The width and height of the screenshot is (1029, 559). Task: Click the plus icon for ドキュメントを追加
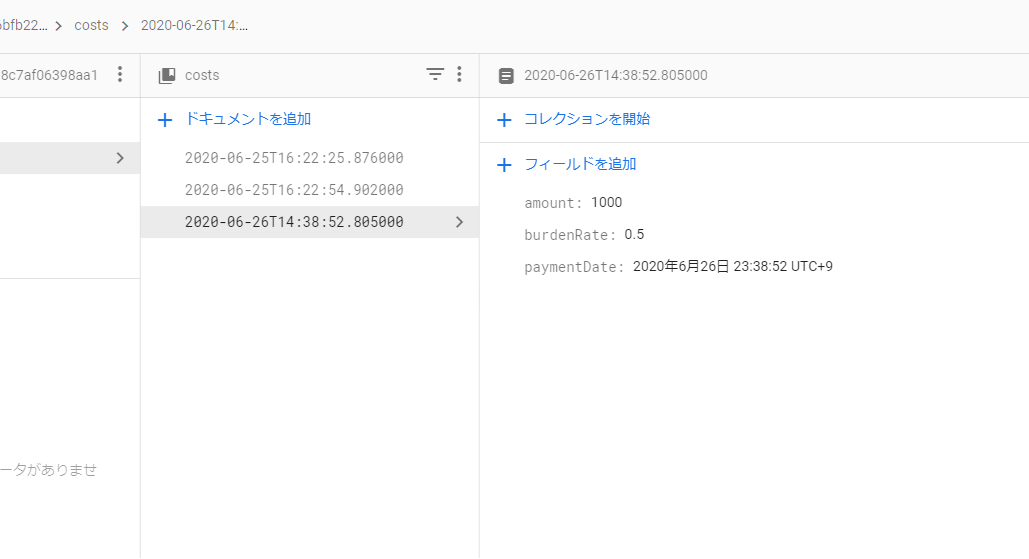[x=165, y=120]
